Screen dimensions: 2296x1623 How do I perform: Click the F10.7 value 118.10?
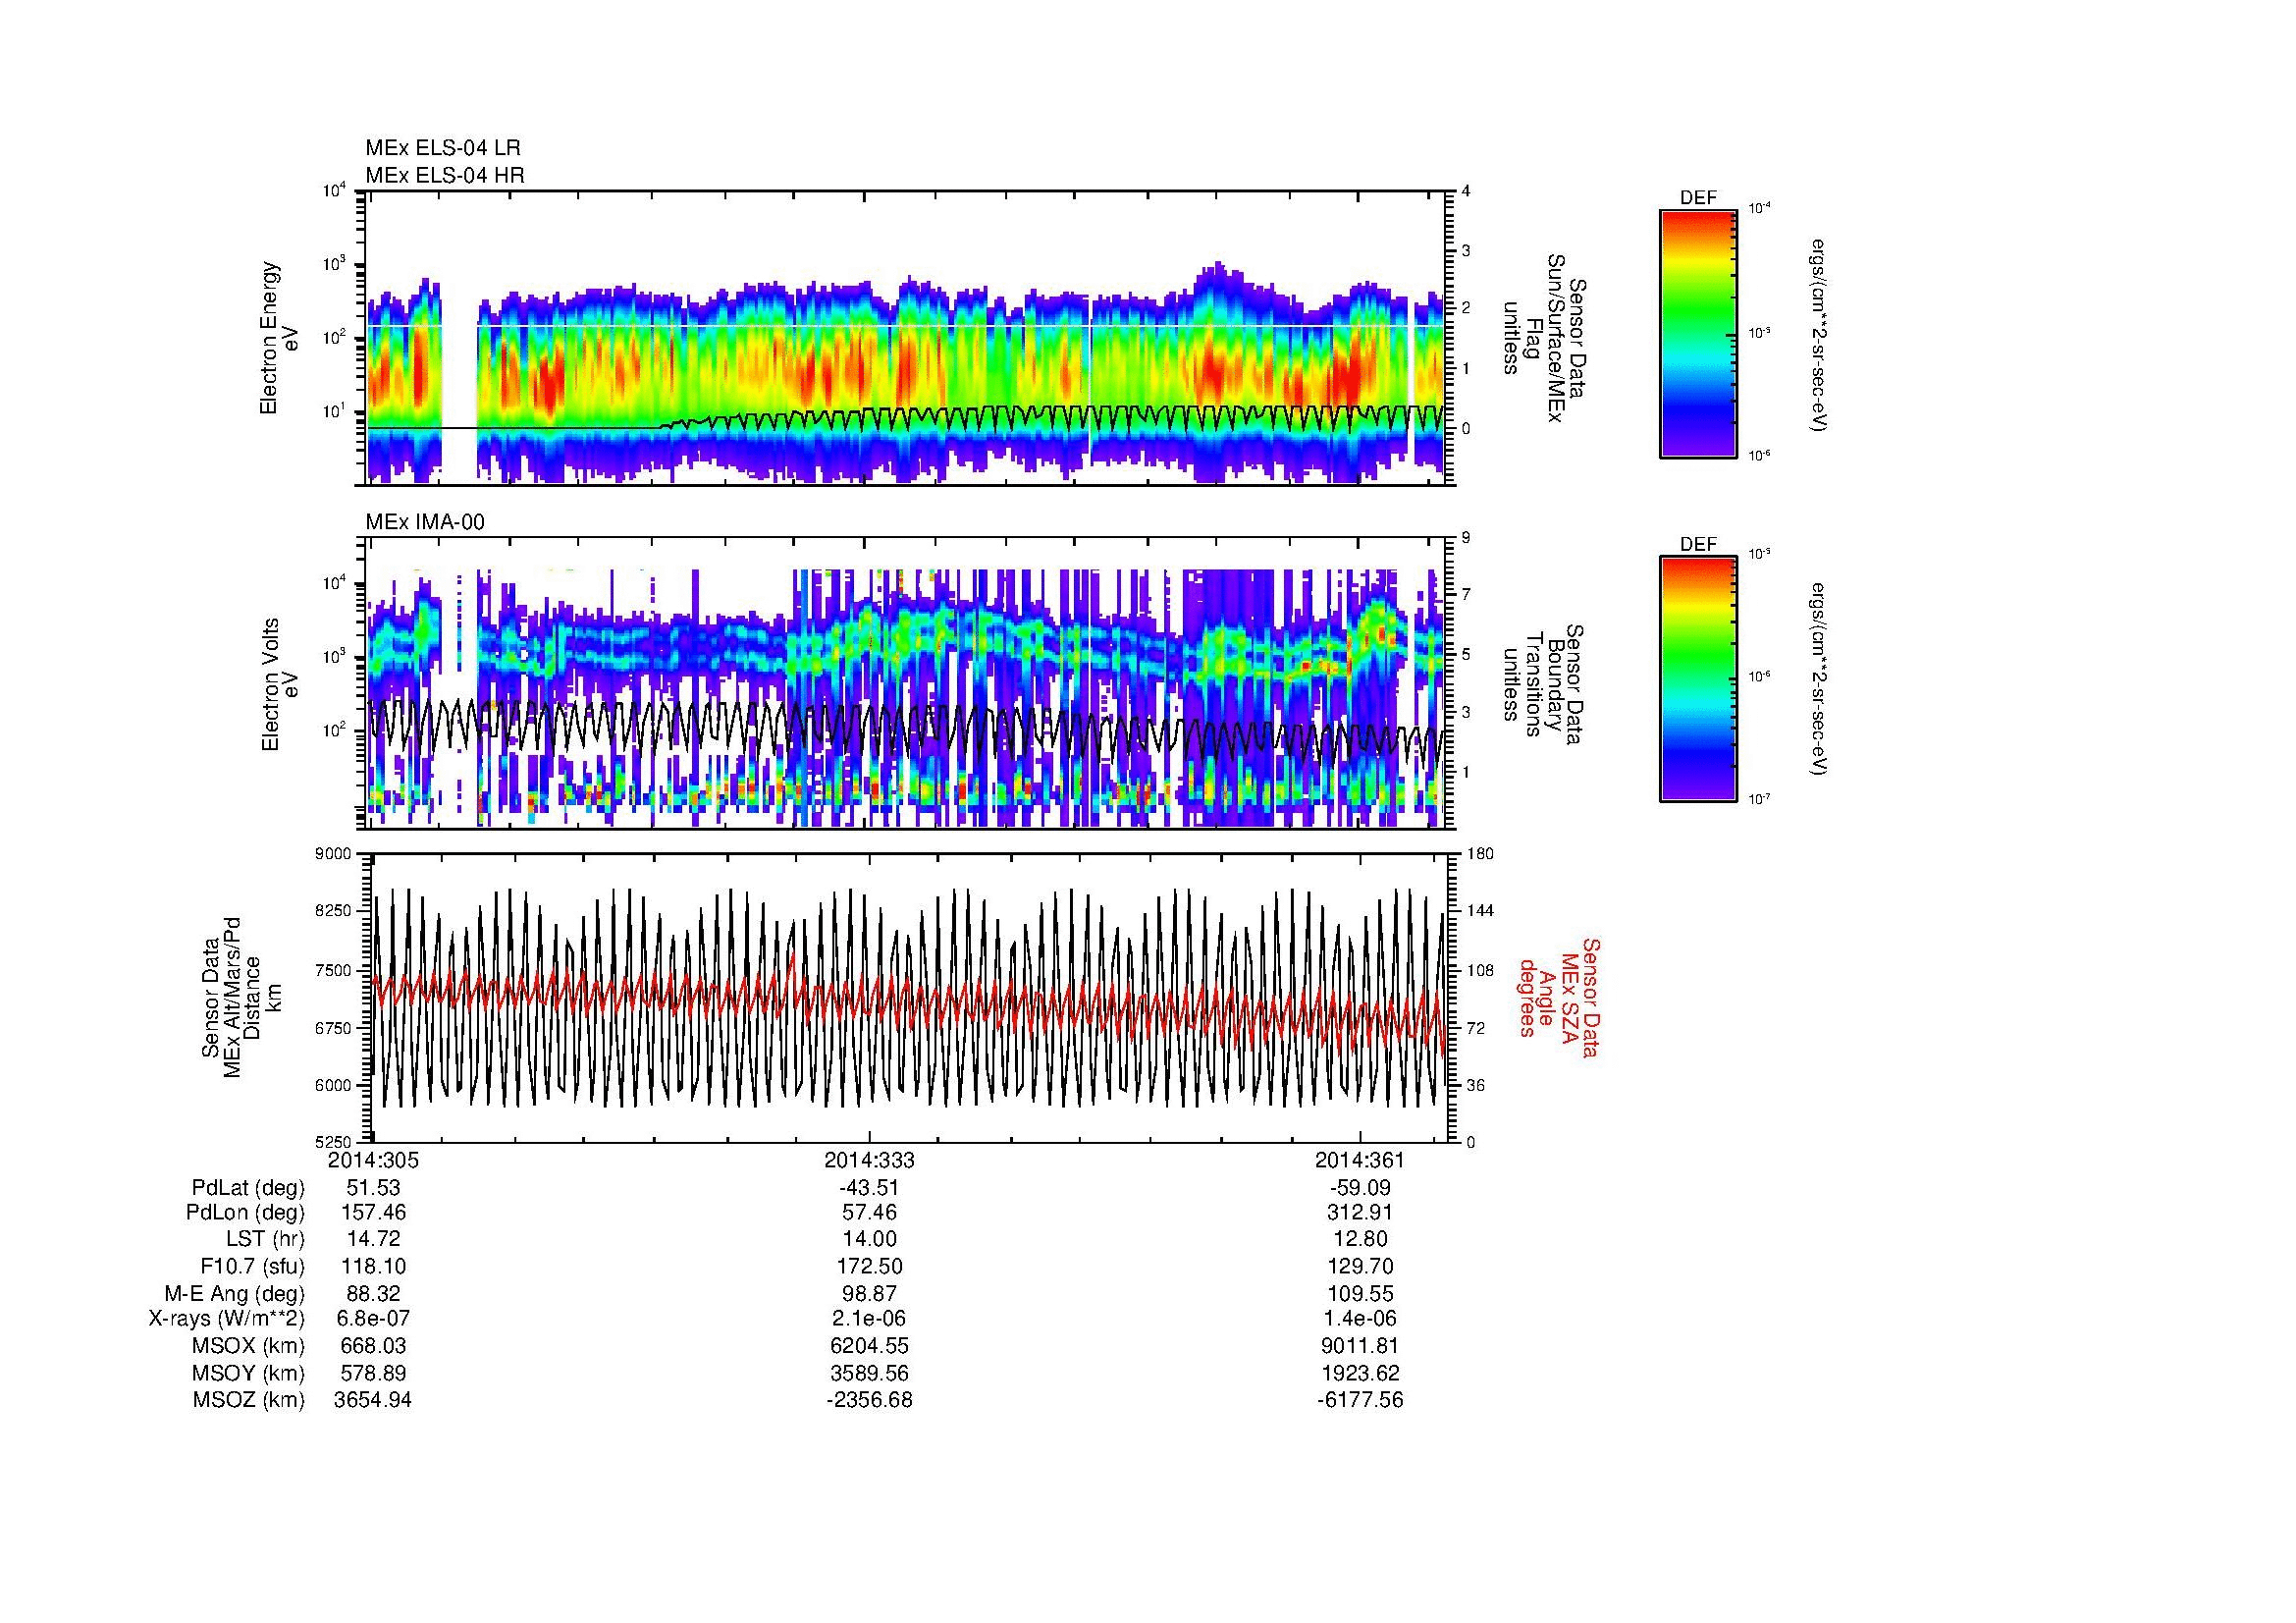coord(373,1266)
